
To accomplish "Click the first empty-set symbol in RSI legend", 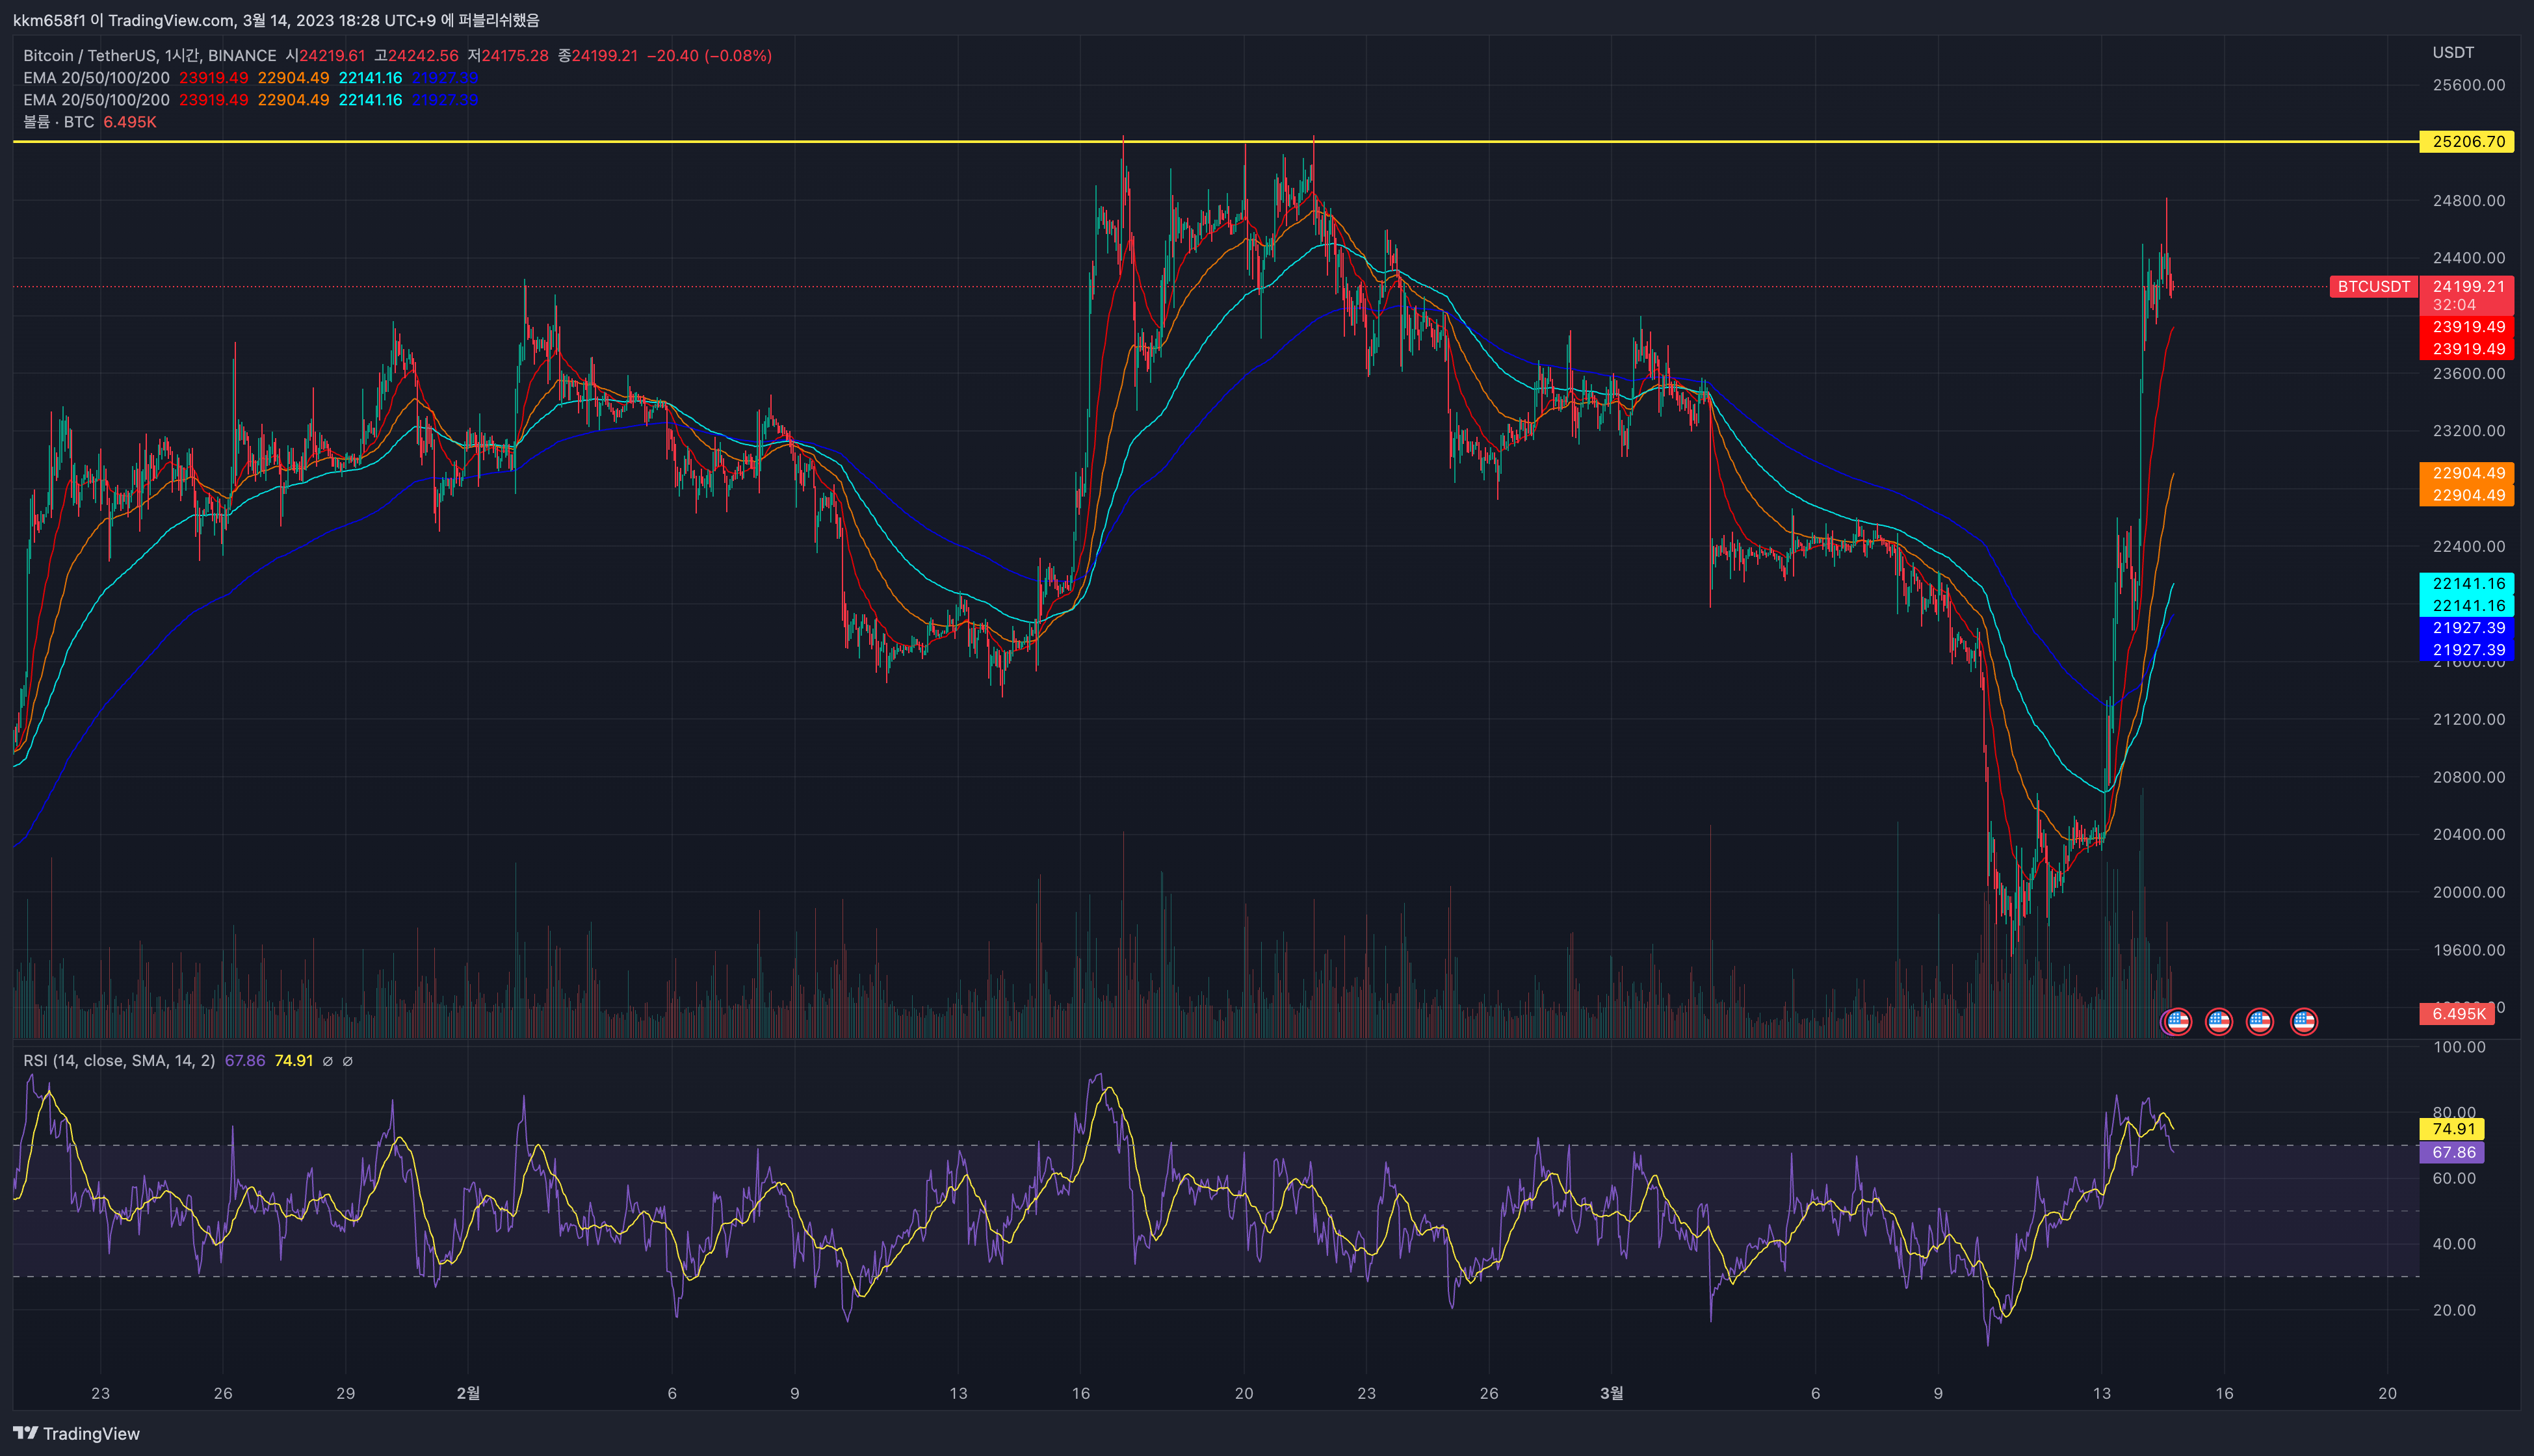I will point(328,1061).
